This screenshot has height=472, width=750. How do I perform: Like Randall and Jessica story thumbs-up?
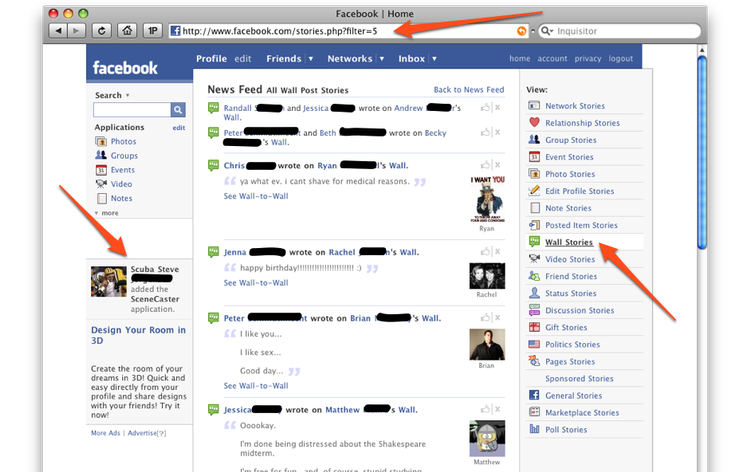[485, 108]
